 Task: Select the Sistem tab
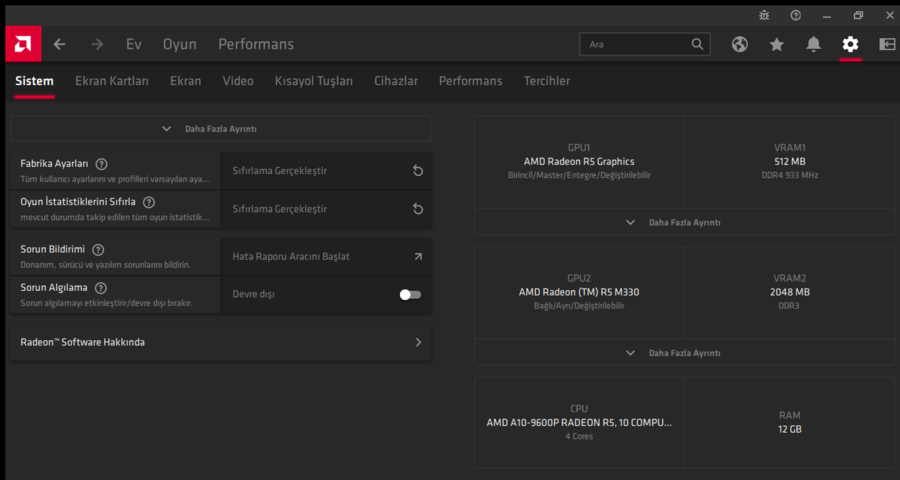point(34,81)
